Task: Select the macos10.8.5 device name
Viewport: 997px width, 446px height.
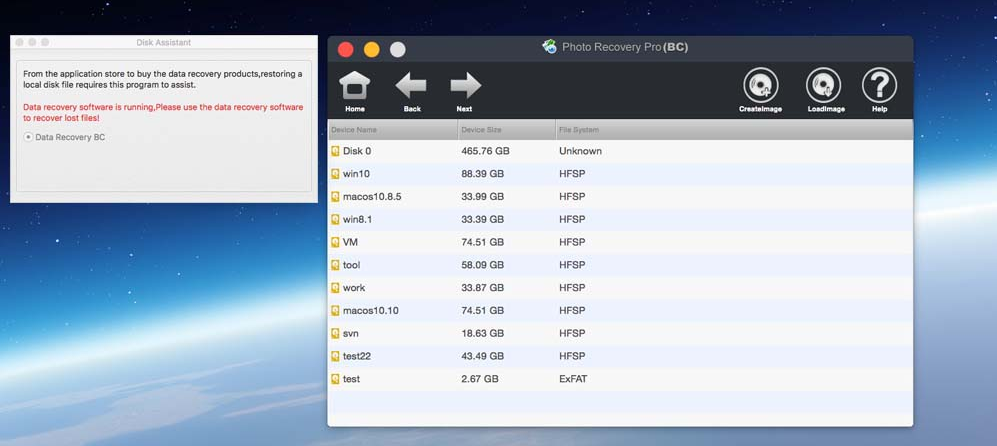Action: [x=372, y=197]
